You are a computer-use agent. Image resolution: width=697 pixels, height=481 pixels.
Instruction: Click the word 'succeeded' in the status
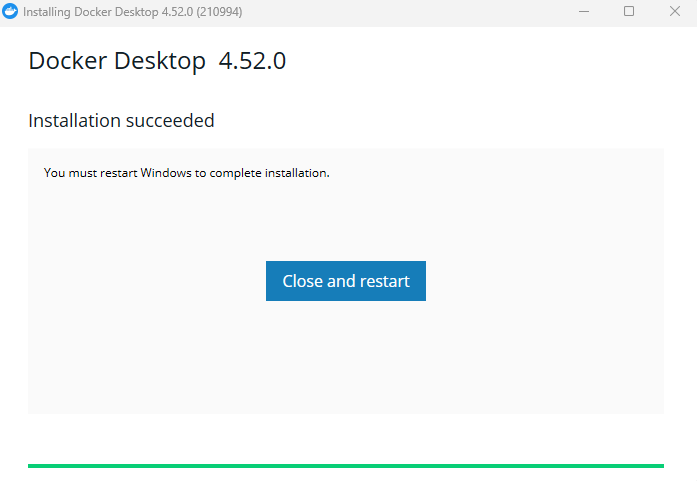pos(169,121)
